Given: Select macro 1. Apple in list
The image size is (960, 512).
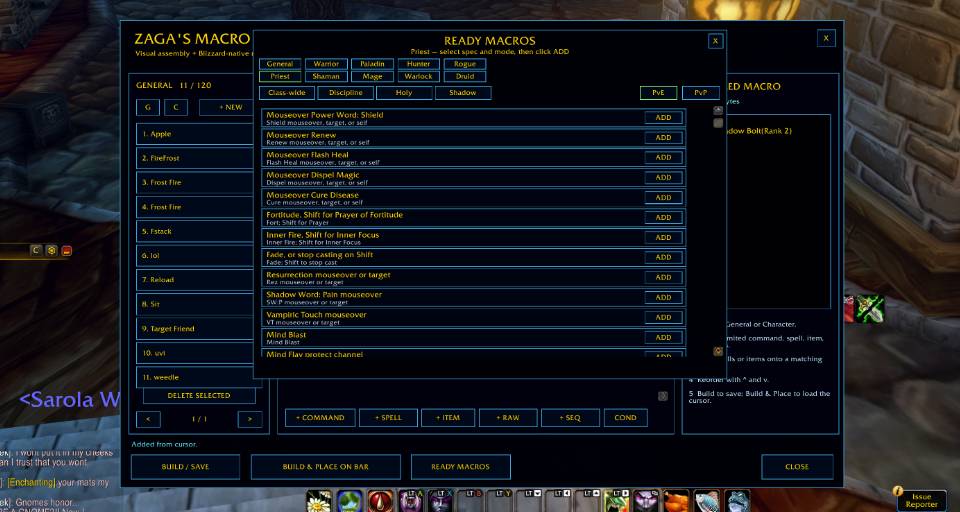Looking at the screenshot, I should click(x=195, y=134).
